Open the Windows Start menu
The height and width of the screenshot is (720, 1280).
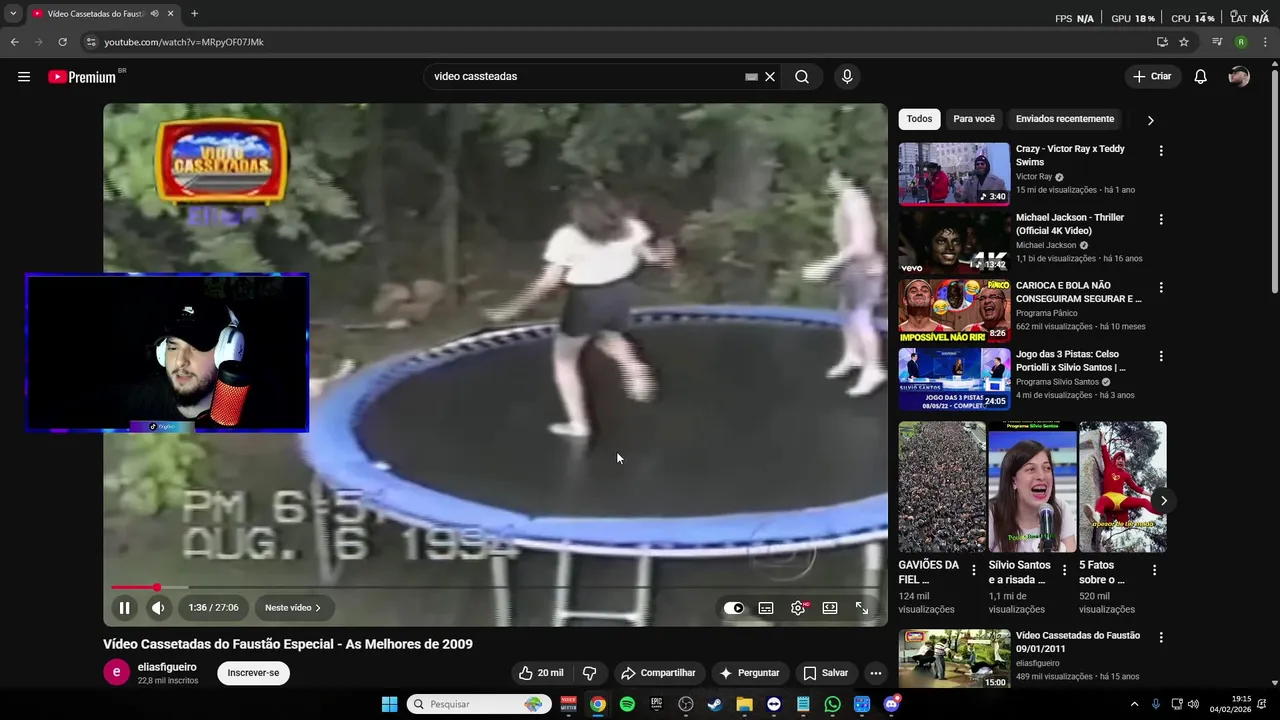click(390, 704)
